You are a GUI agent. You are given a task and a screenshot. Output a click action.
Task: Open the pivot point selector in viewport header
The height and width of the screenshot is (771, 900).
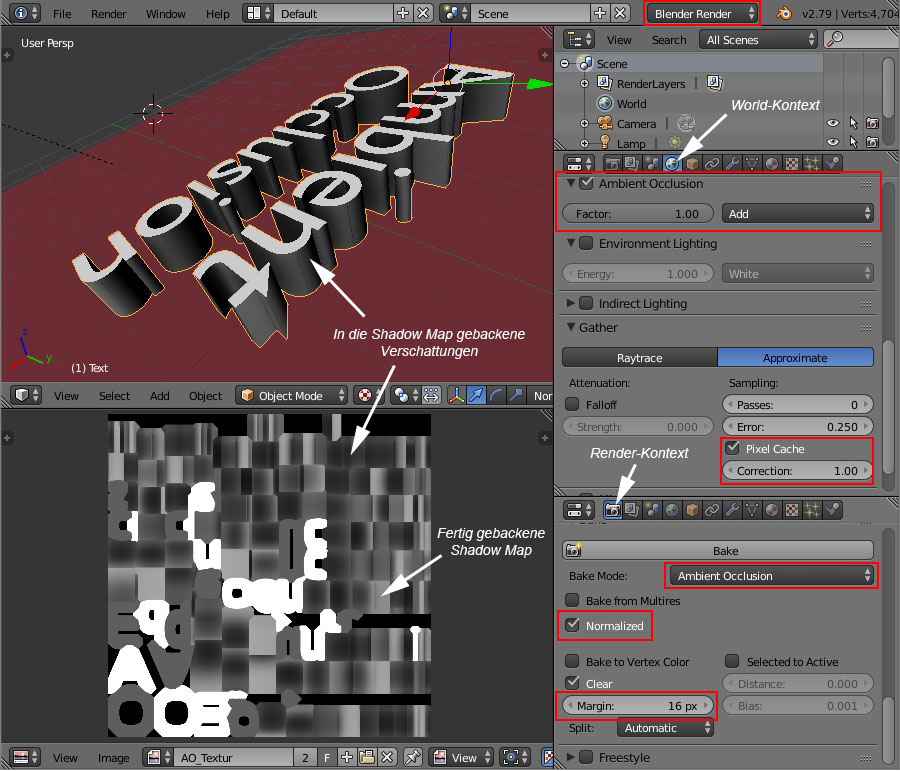[405, 396]
